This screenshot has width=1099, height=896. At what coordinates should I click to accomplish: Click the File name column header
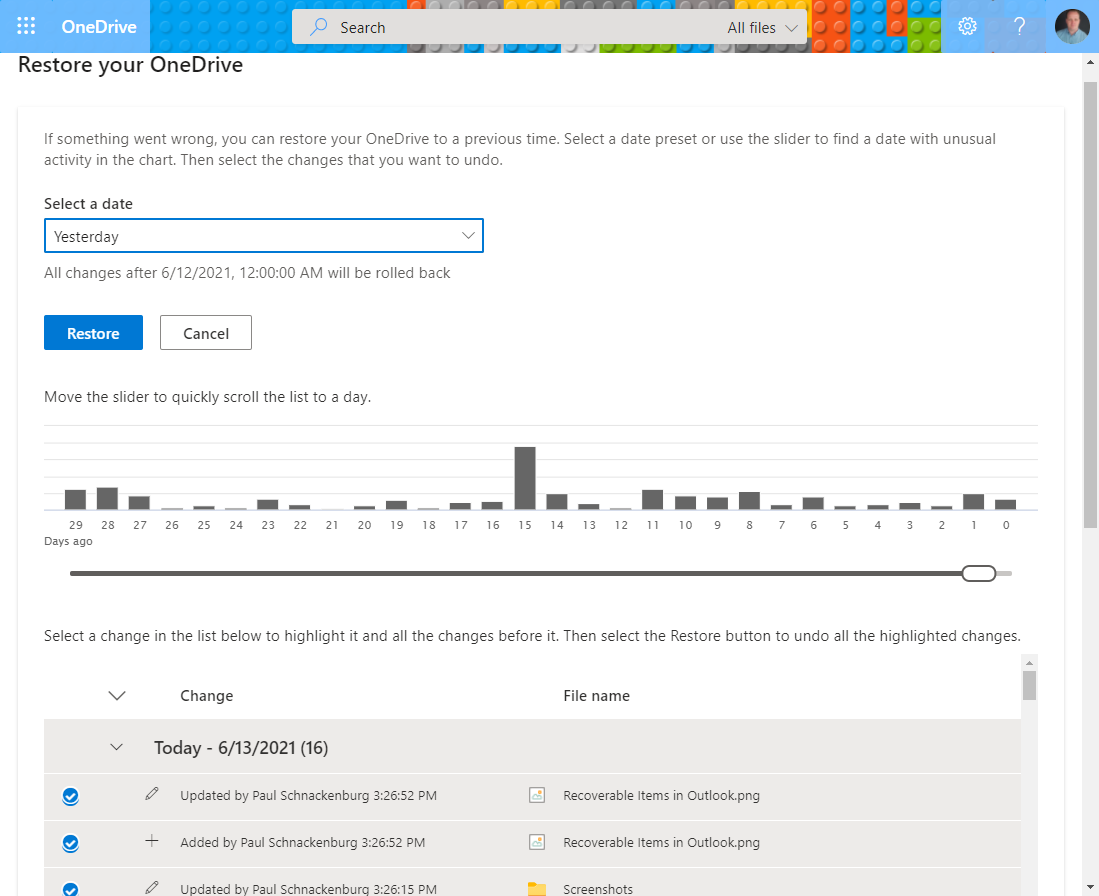[596, 695]
